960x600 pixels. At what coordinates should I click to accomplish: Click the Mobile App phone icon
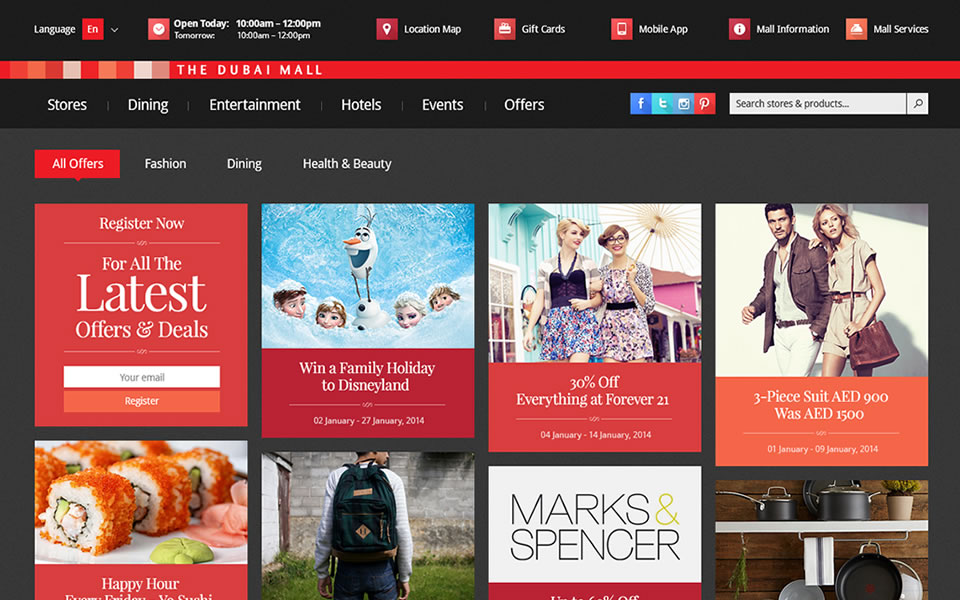pos(621,29)
